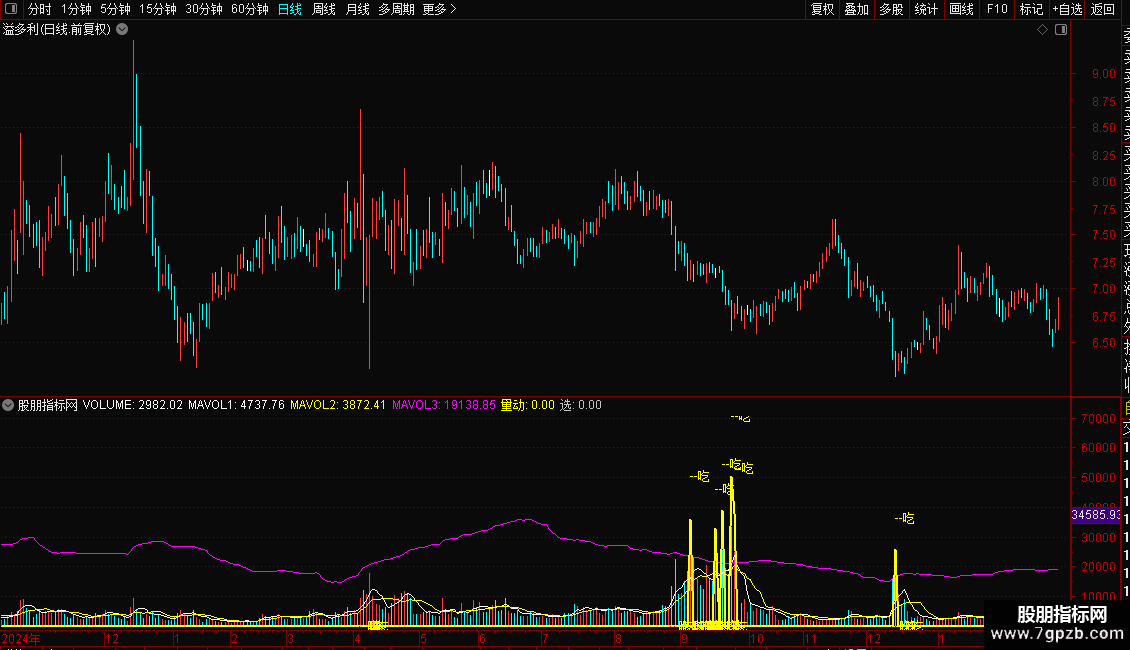Image resolution: width=1130 pixels, height=650 pixels.
Task: Open the dropdown before 股朋指标网 indicator name
Action: 8,405
